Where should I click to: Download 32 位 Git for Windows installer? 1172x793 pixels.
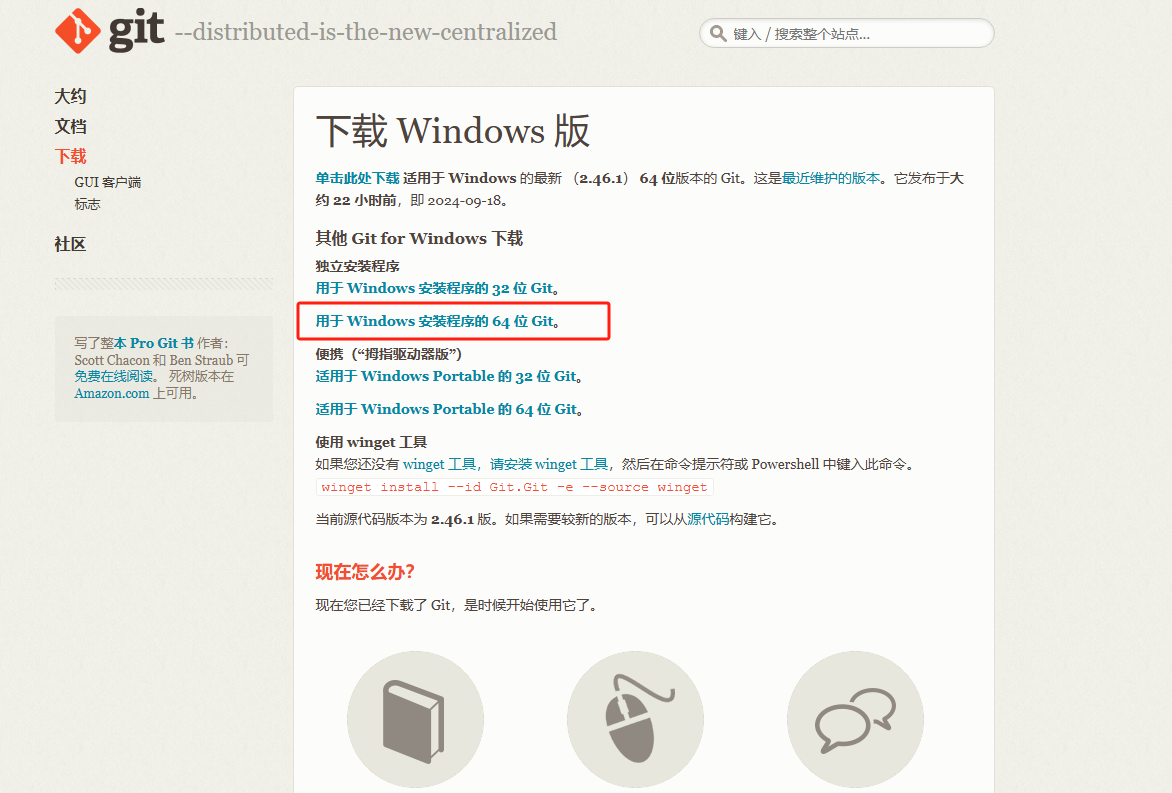[434, 288]
